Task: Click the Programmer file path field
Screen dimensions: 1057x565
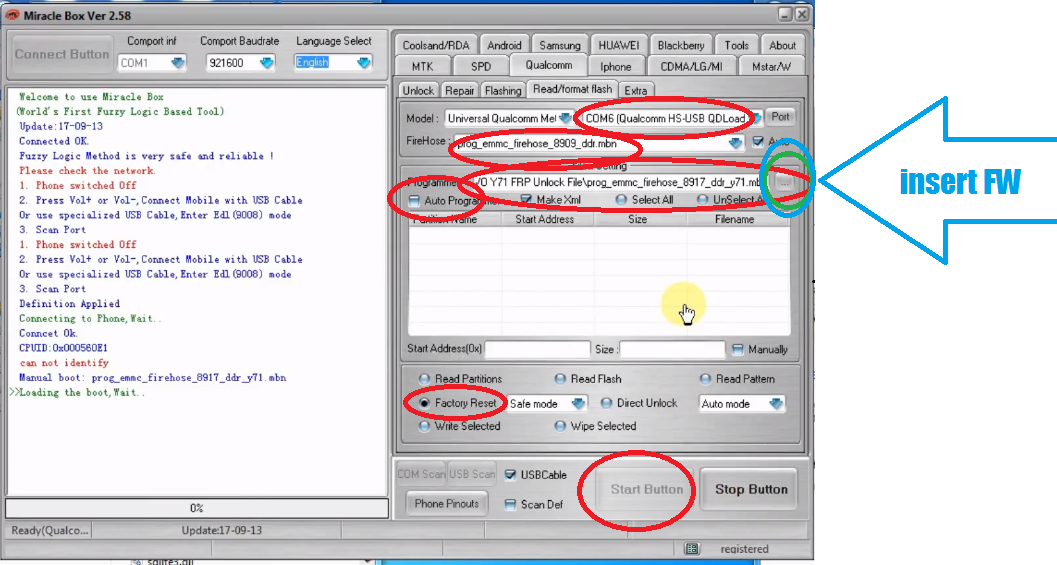Action: click(615, 182)
